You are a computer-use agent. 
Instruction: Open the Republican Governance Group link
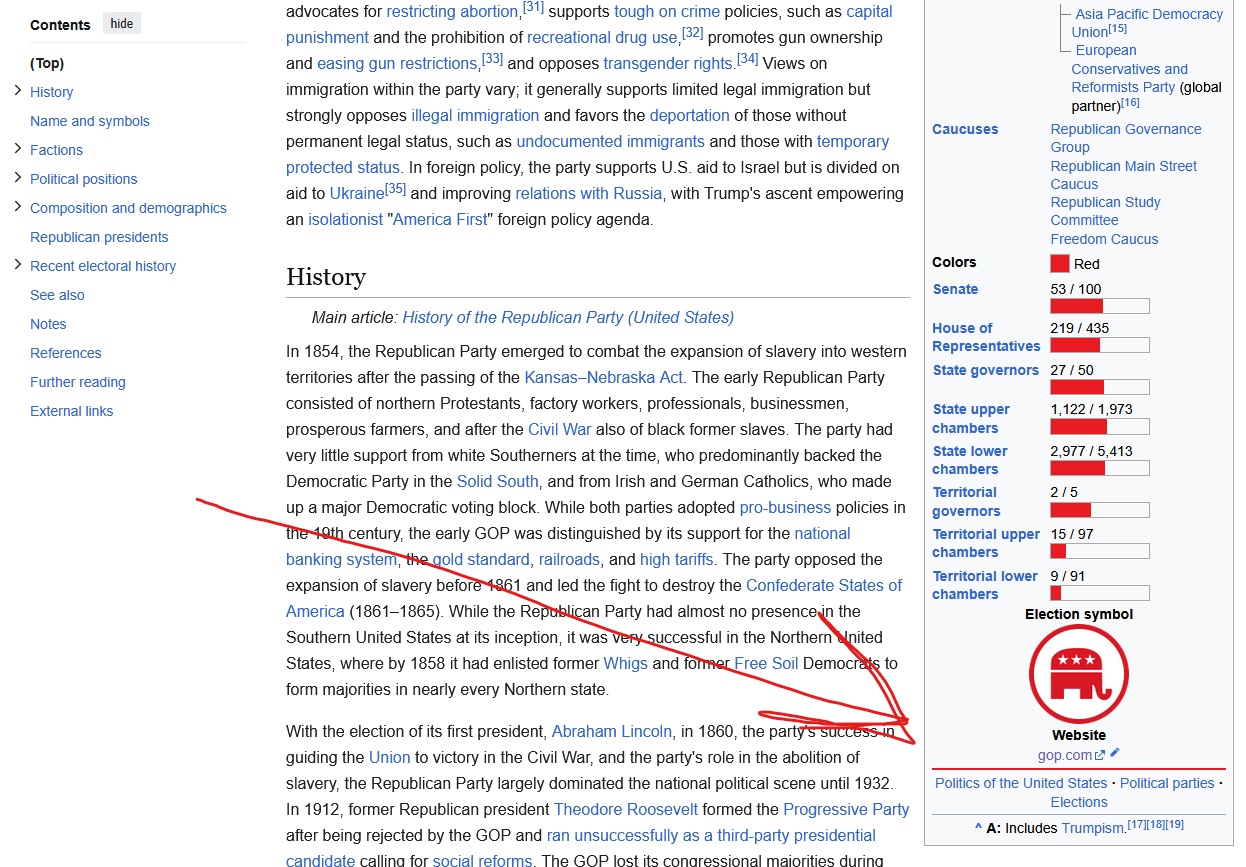(1126, 138)
